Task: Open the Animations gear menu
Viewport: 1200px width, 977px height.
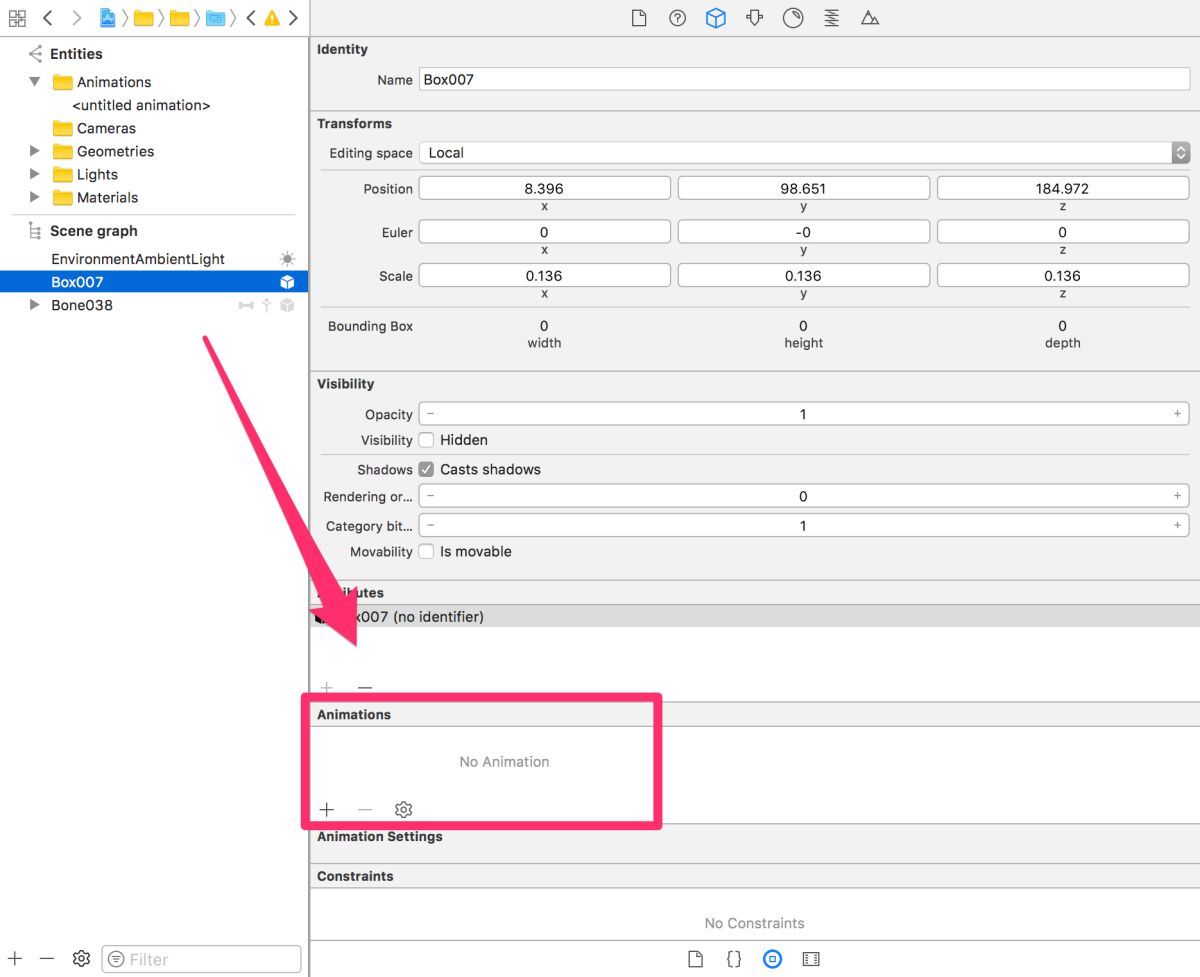Action: point(403,810)
